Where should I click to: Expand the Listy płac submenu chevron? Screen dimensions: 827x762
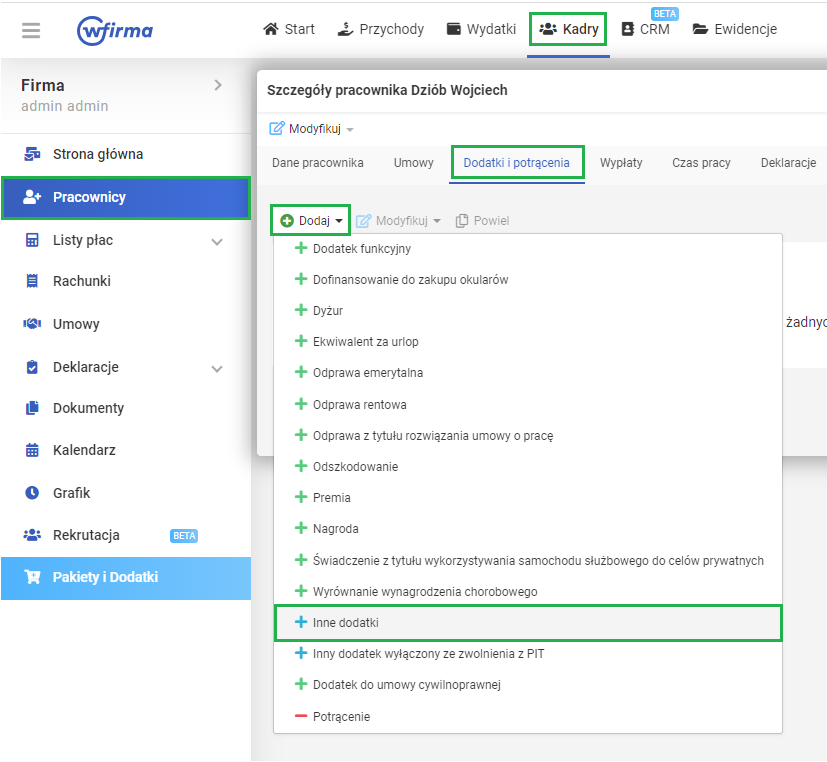[217, 241]
